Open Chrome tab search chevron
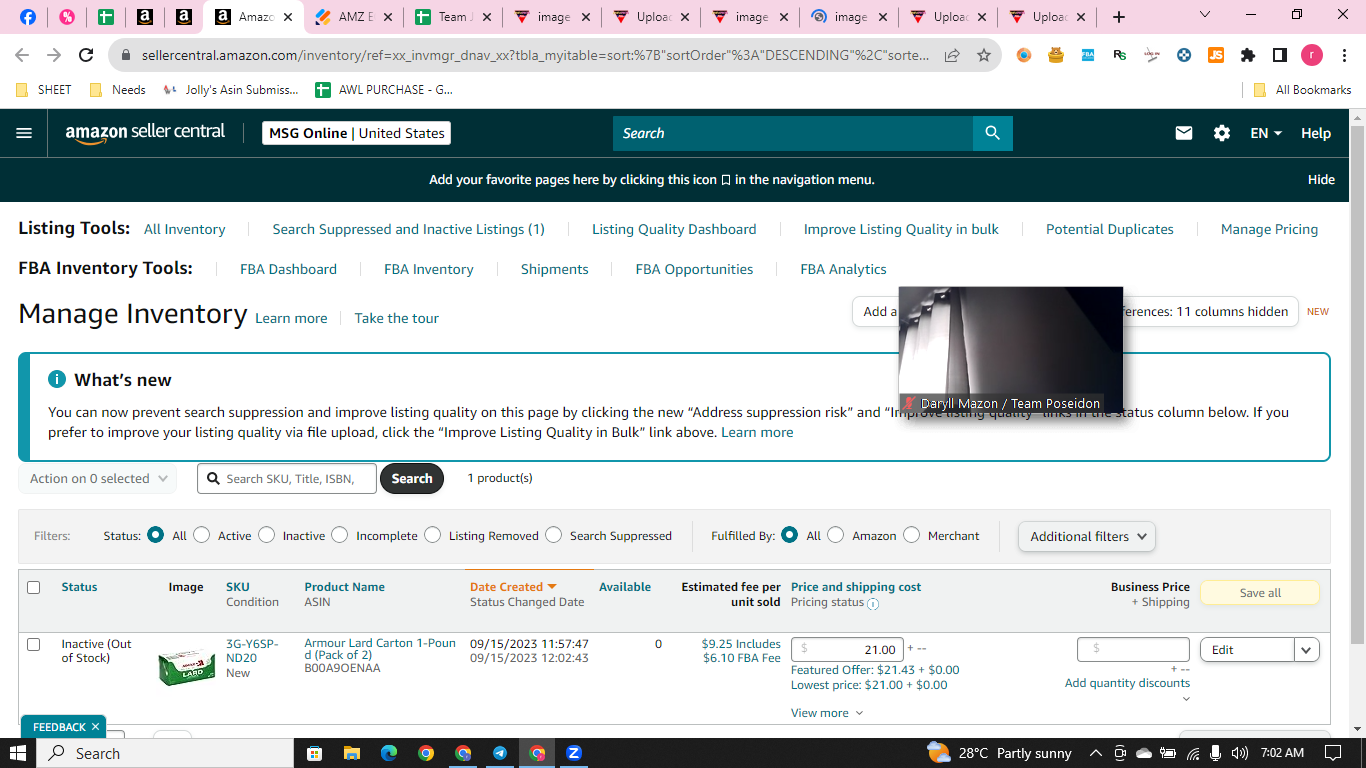This screenshot has height=768, width=1366. click(x=1204, y=15)
